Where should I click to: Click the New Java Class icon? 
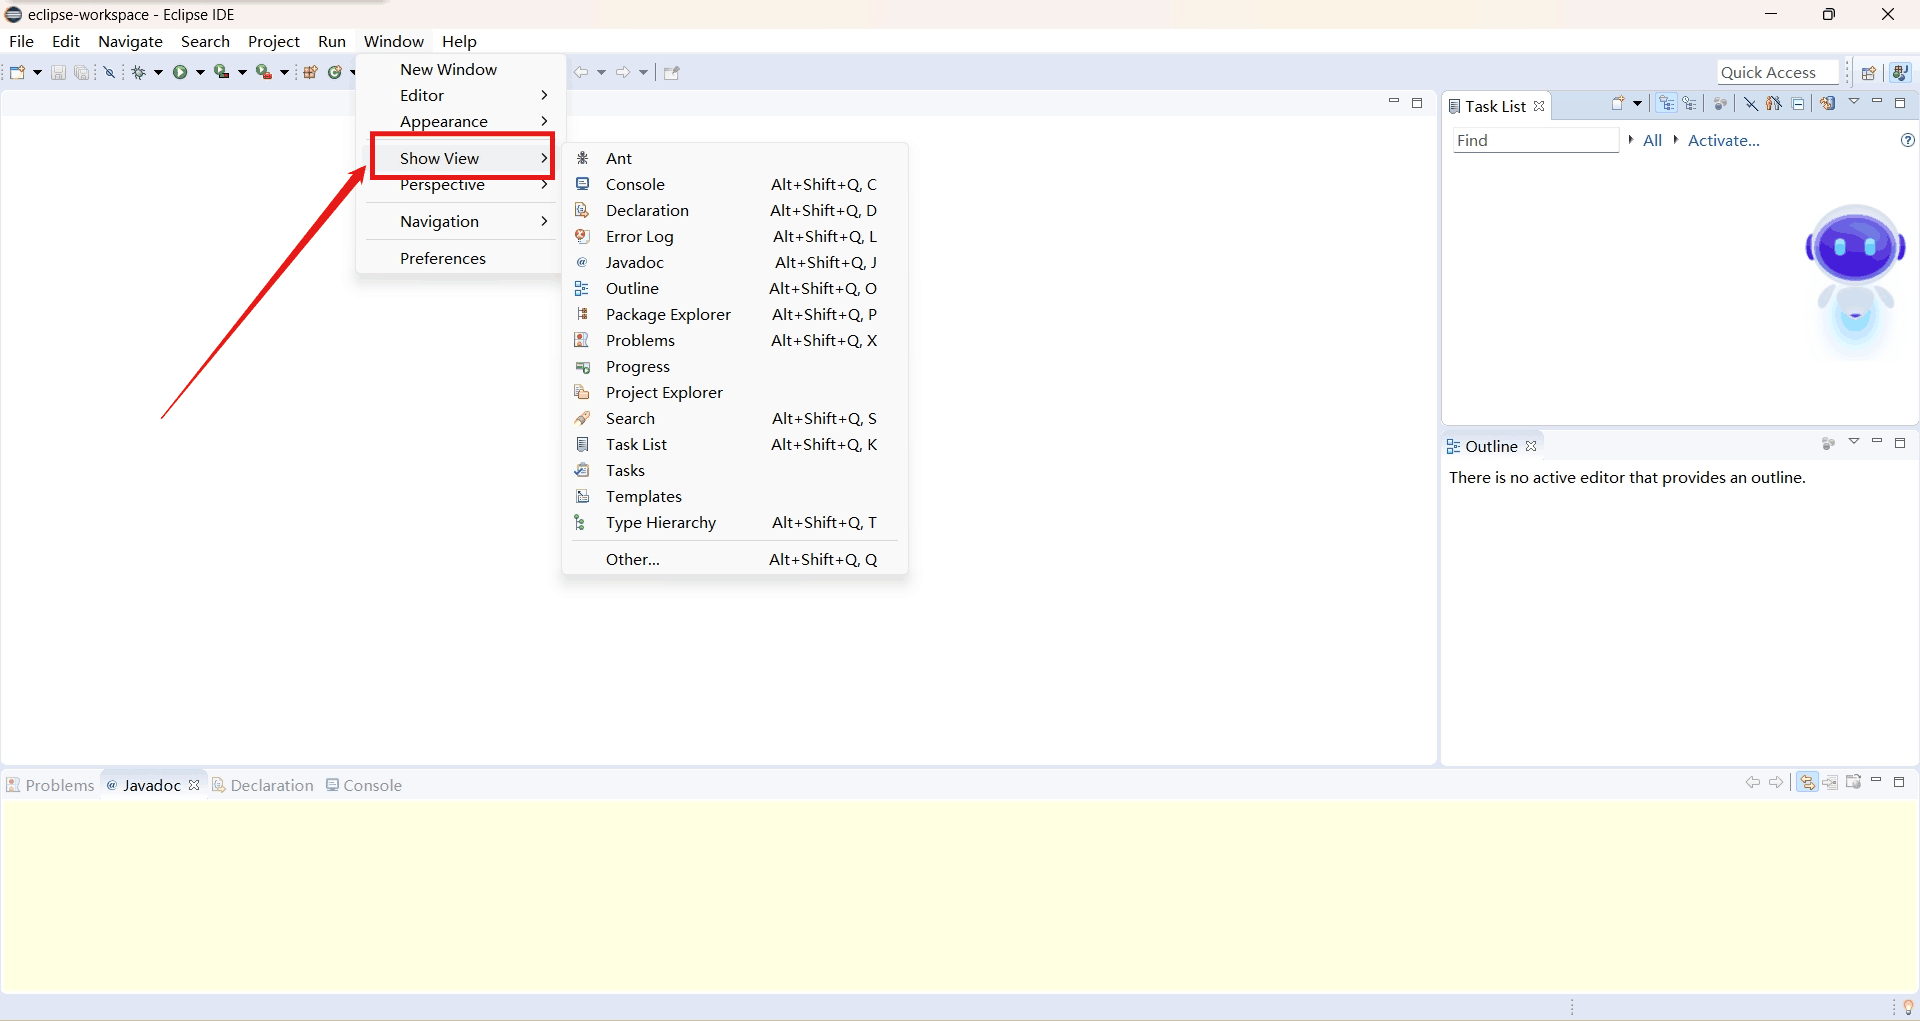pos(335,72)
